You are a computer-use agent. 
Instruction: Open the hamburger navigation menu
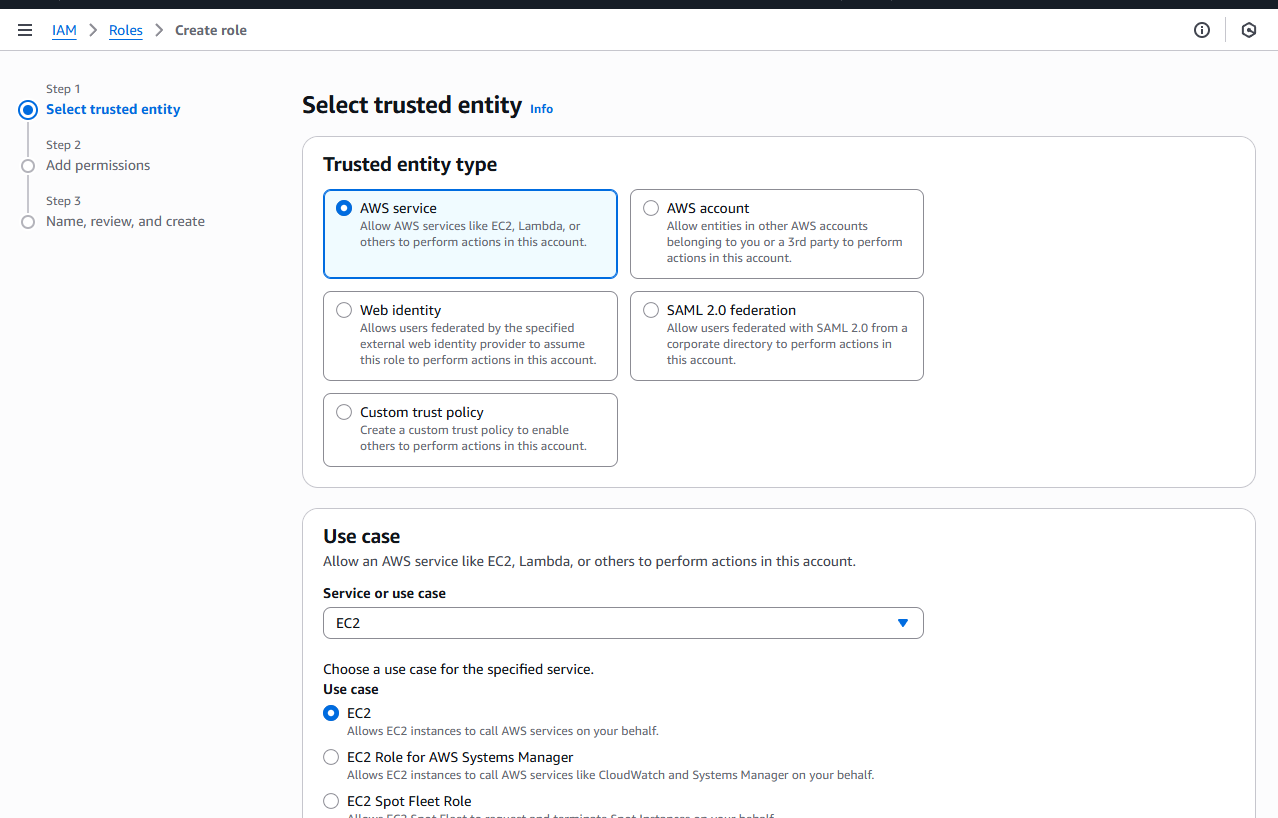point(25,30)
